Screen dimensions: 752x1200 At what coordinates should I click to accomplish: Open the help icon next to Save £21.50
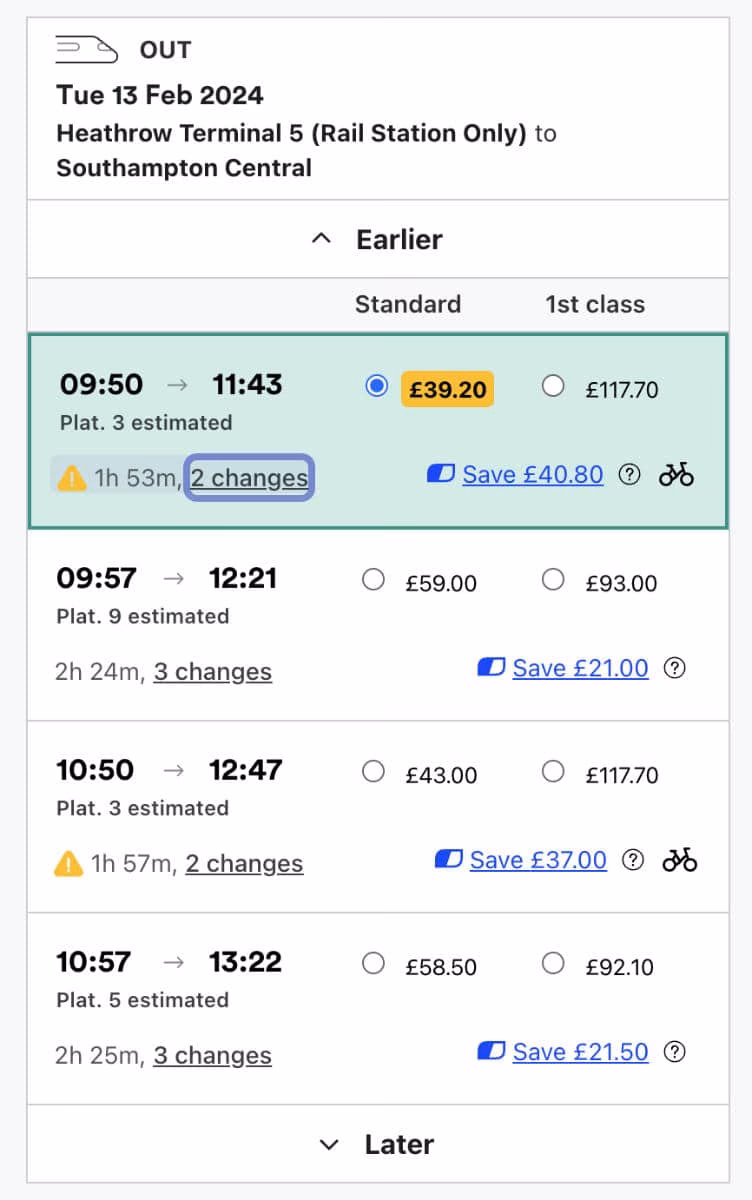(675, 1051)
